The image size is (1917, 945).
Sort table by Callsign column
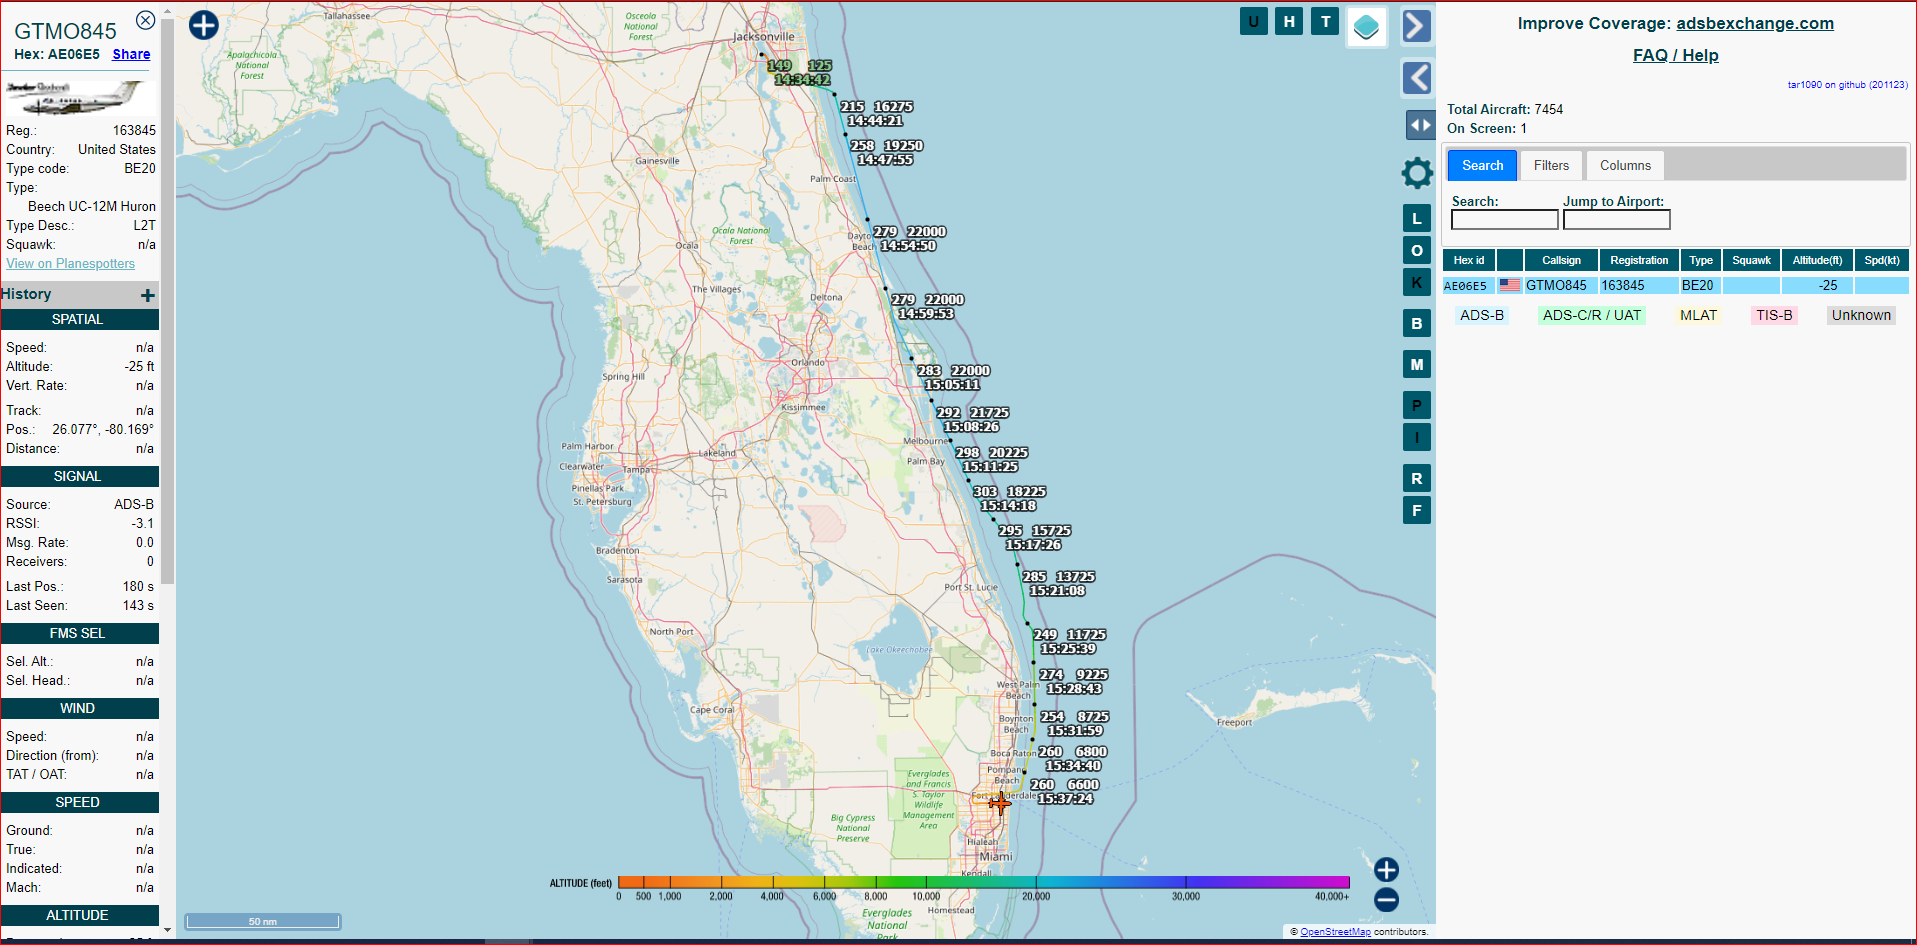[x=1561, y=260]
